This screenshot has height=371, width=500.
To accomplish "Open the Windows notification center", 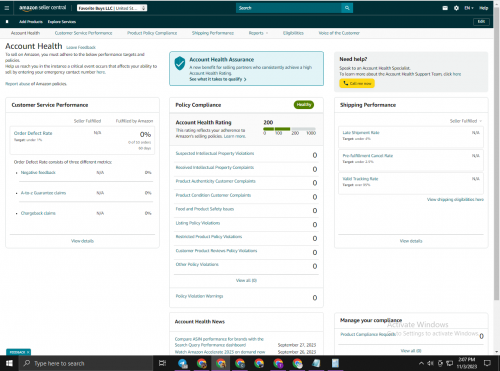I will point(487,363).
